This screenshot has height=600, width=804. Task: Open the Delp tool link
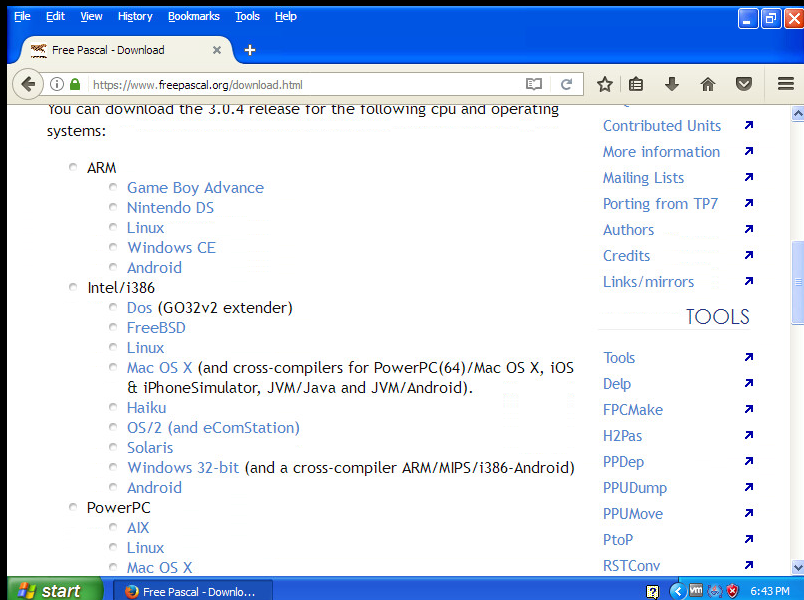coord(617,384)
